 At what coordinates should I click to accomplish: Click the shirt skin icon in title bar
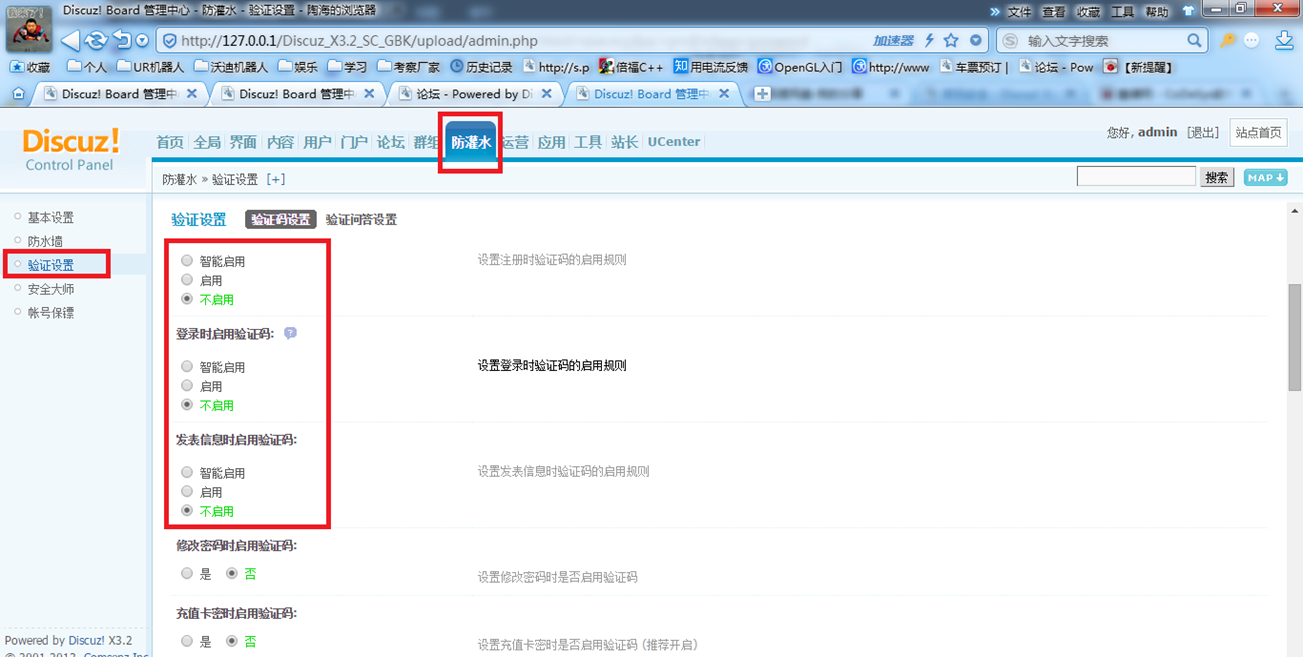tap(1189, 11)
